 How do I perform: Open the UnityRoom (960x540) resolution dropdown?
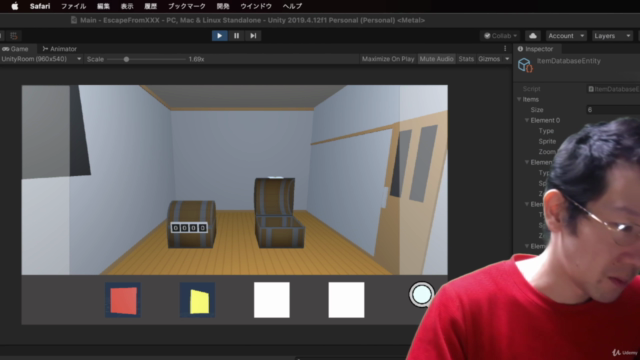pos(41,59)
